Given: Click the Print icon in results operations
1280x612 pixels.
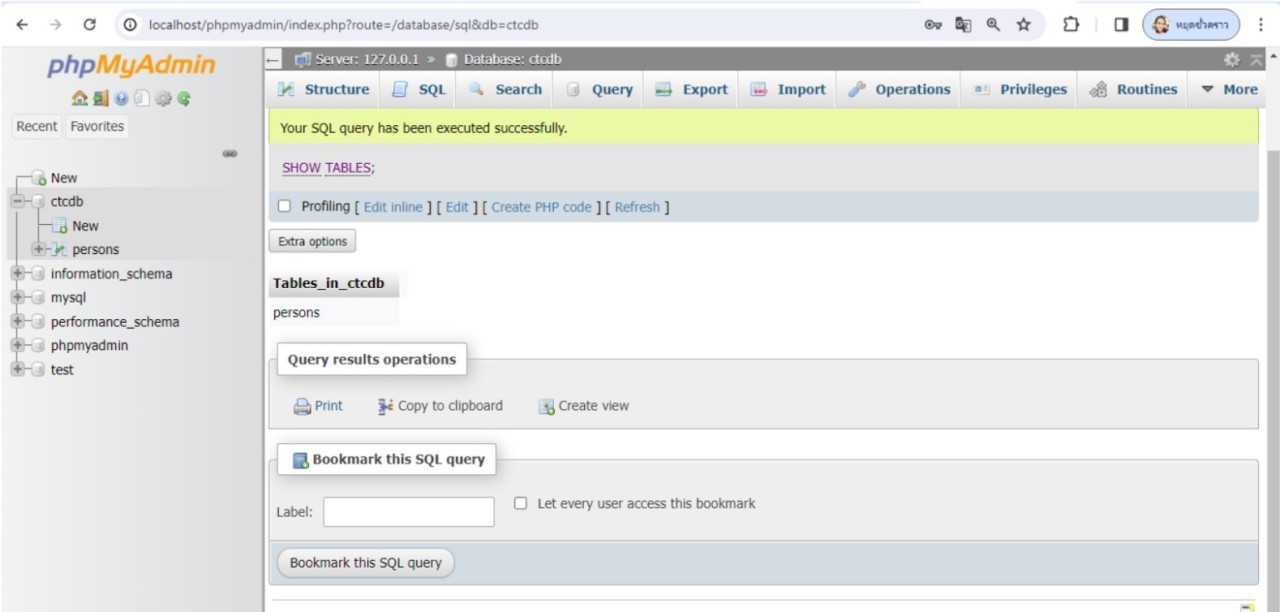Looking at the screenshot, I should (x=302, y=407).
